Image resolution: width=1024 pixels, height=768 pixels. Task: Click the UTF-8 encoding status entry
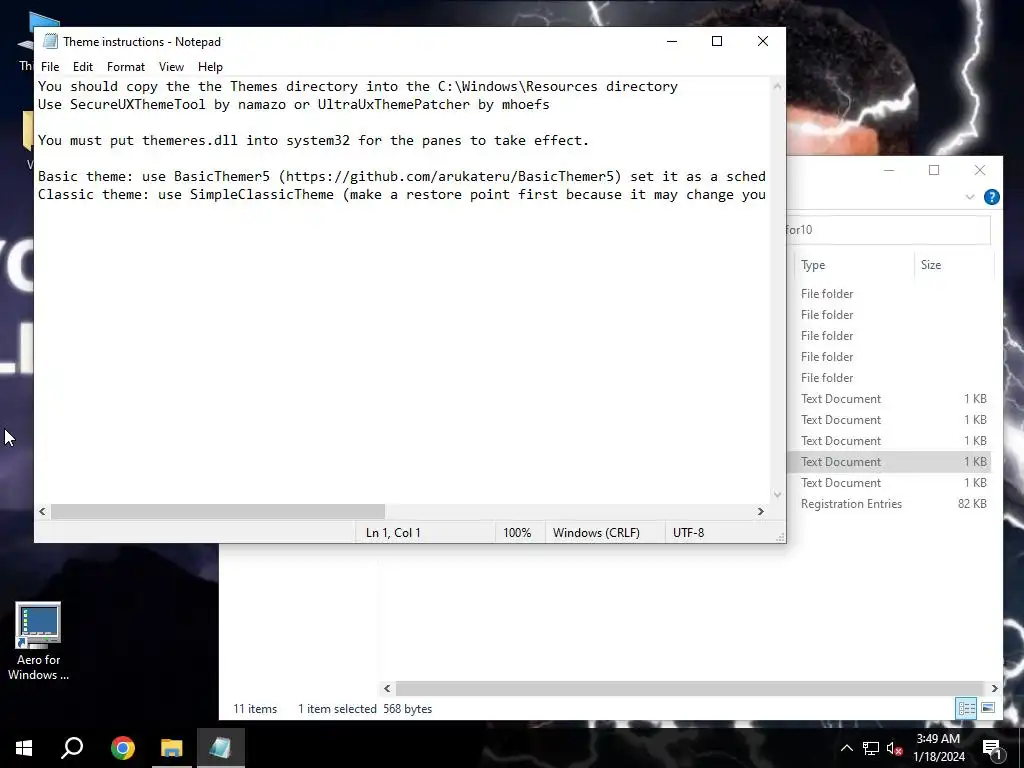click(x=688, y=533)
